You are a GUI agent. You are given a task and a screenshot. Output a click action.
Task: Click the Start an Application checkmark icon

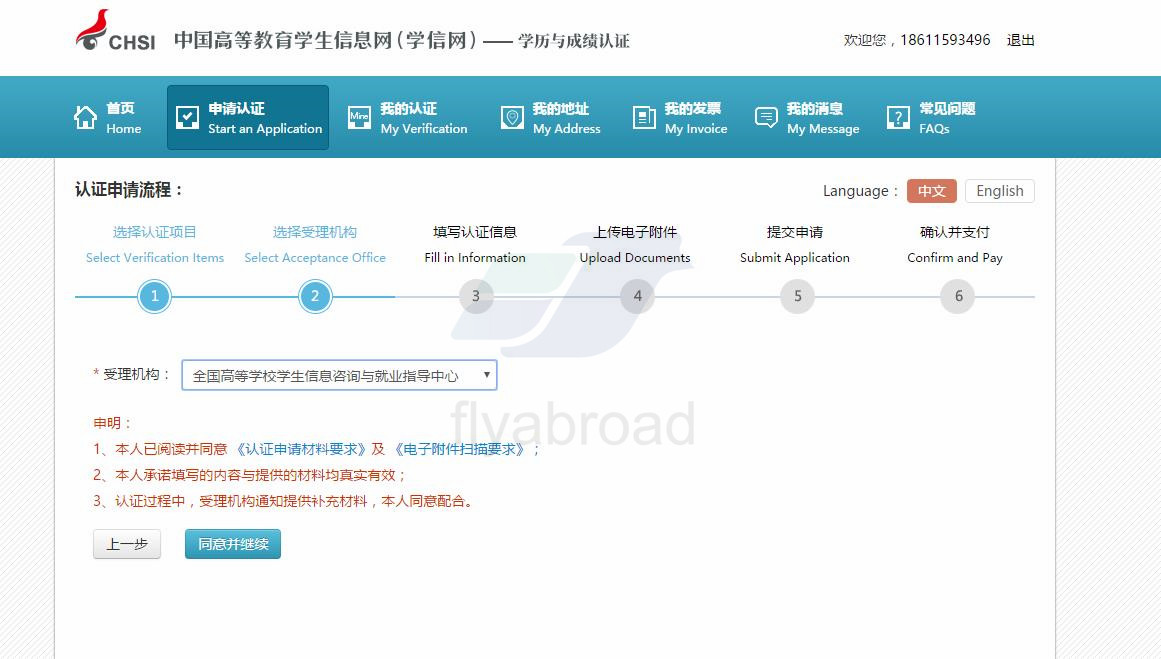(x=187, y=118)
